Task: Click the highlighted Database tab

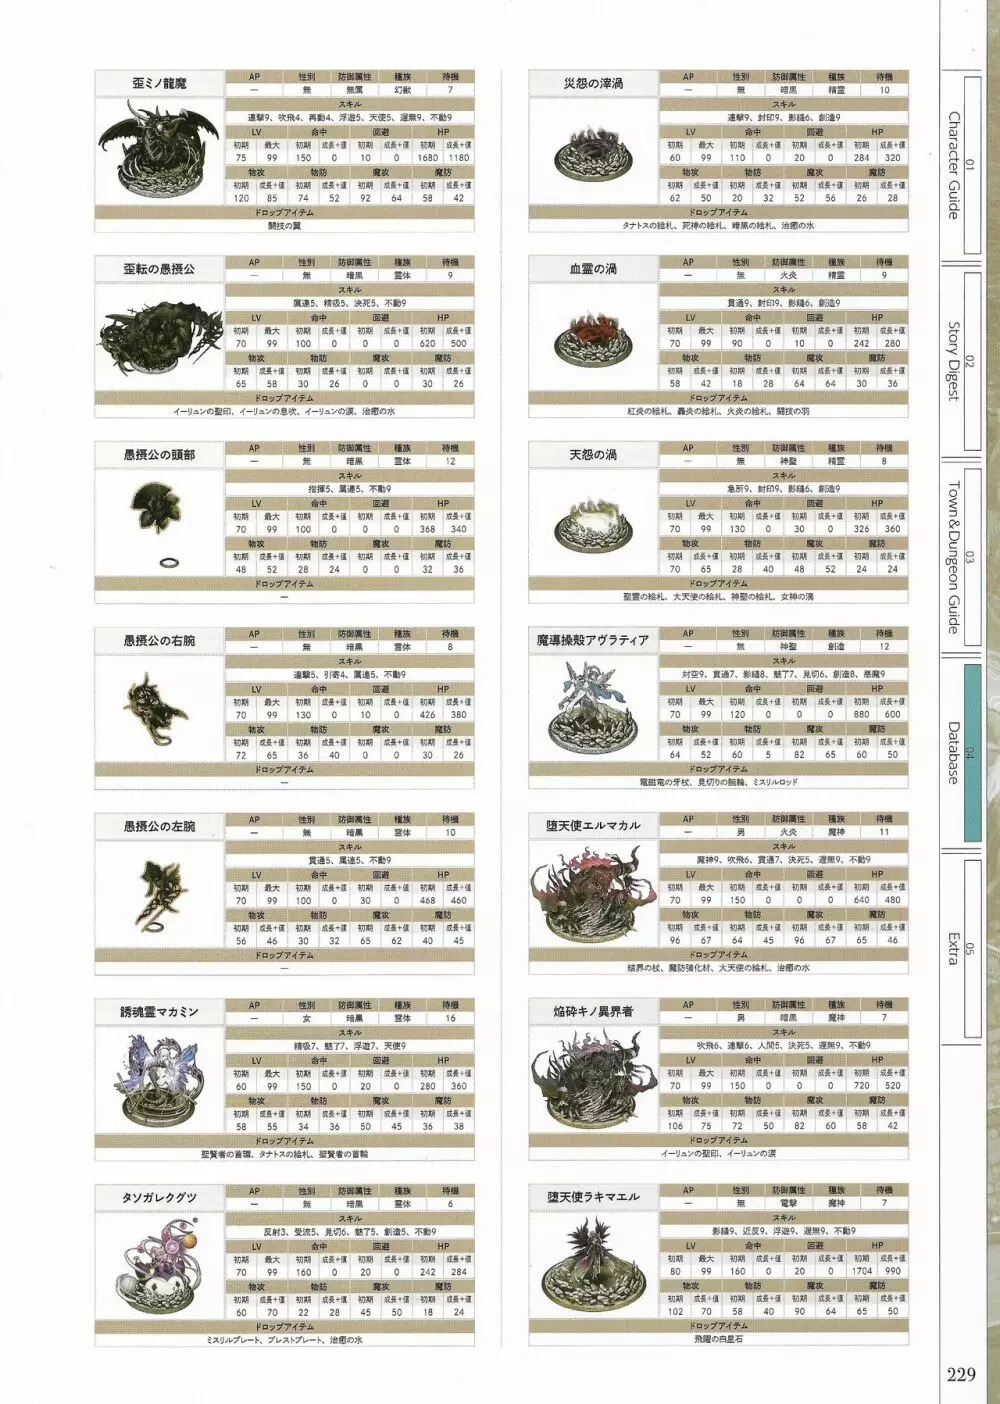Action: pyautogui.click(x=957, y=752)
